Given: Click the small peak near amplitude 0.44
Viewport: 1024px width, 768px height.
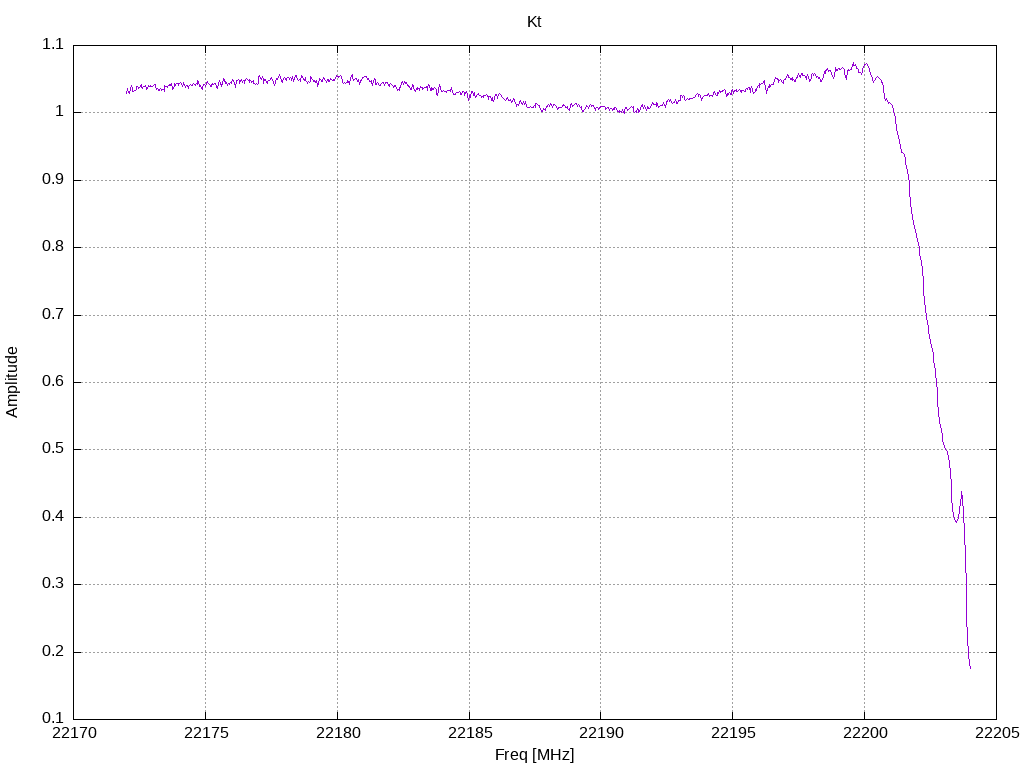Looking at the screenshot, I should 961,492.
